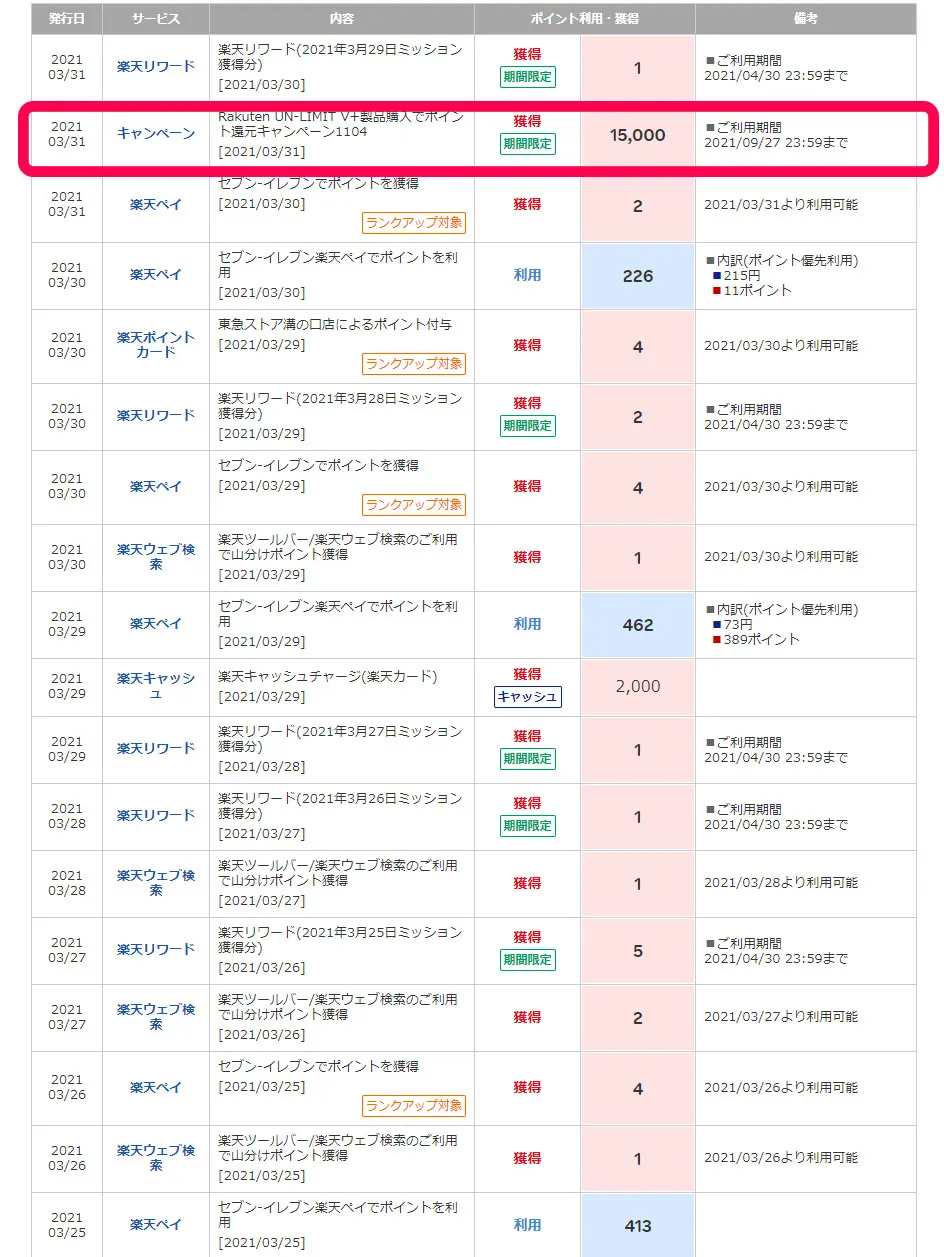
Task: Click ランクアップ対象 badge in 東急ストア row
Action: tap(414, 363)
